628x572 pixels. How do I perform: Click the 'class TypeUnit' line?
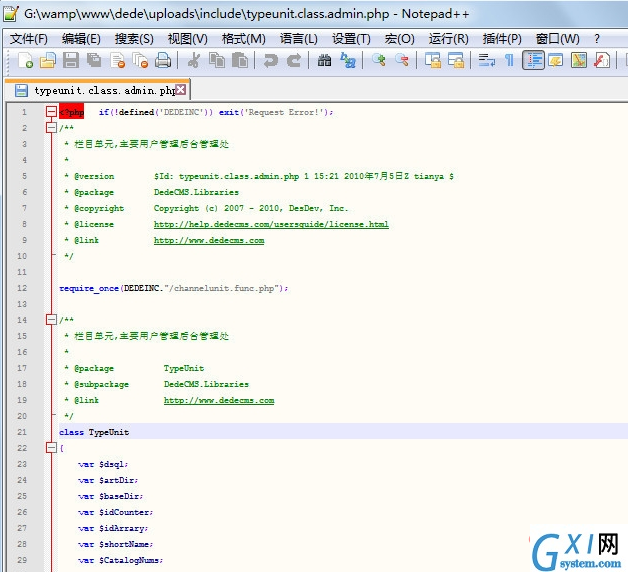click(94, 432)
